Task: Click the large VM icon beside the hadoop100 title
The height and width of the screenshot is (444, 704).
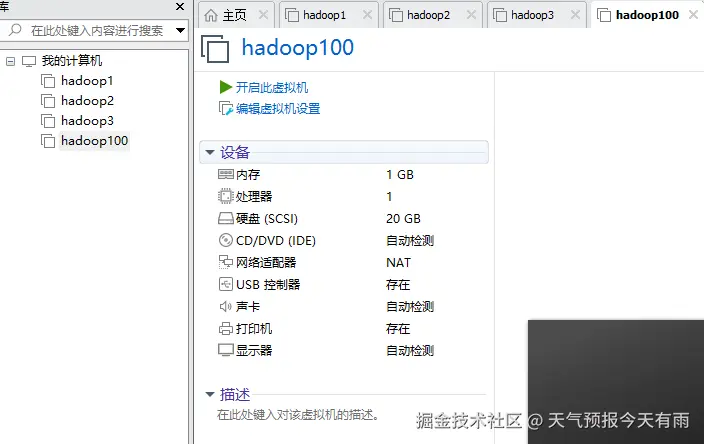Action: point(215,48)
